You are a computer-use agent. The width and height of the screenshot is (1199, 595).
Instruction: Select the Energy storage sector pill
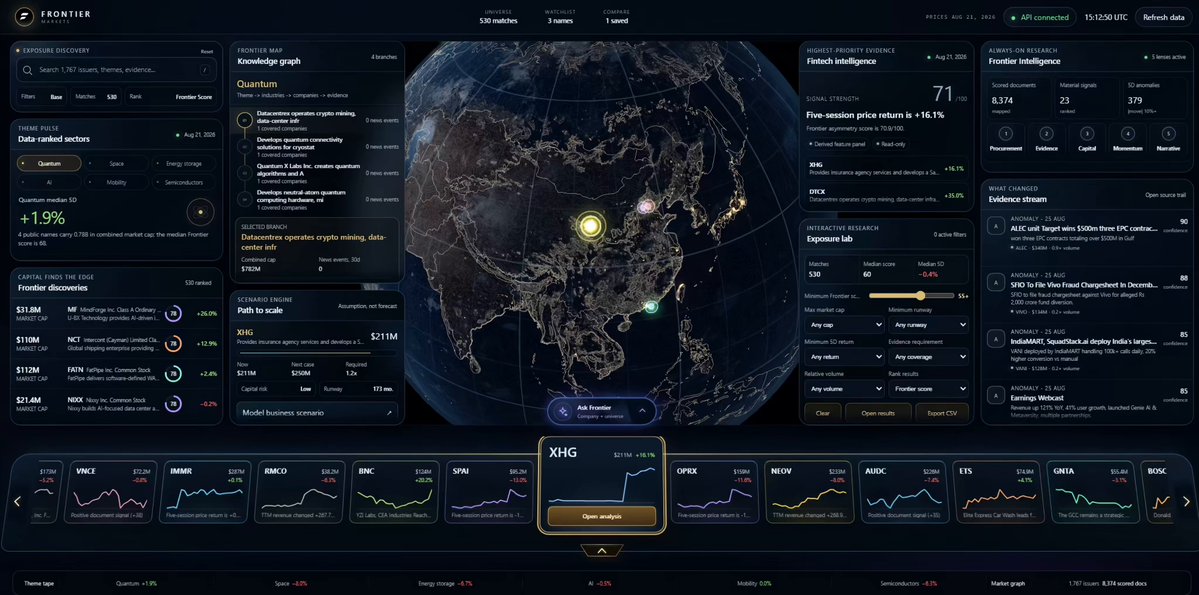(184, 164)
